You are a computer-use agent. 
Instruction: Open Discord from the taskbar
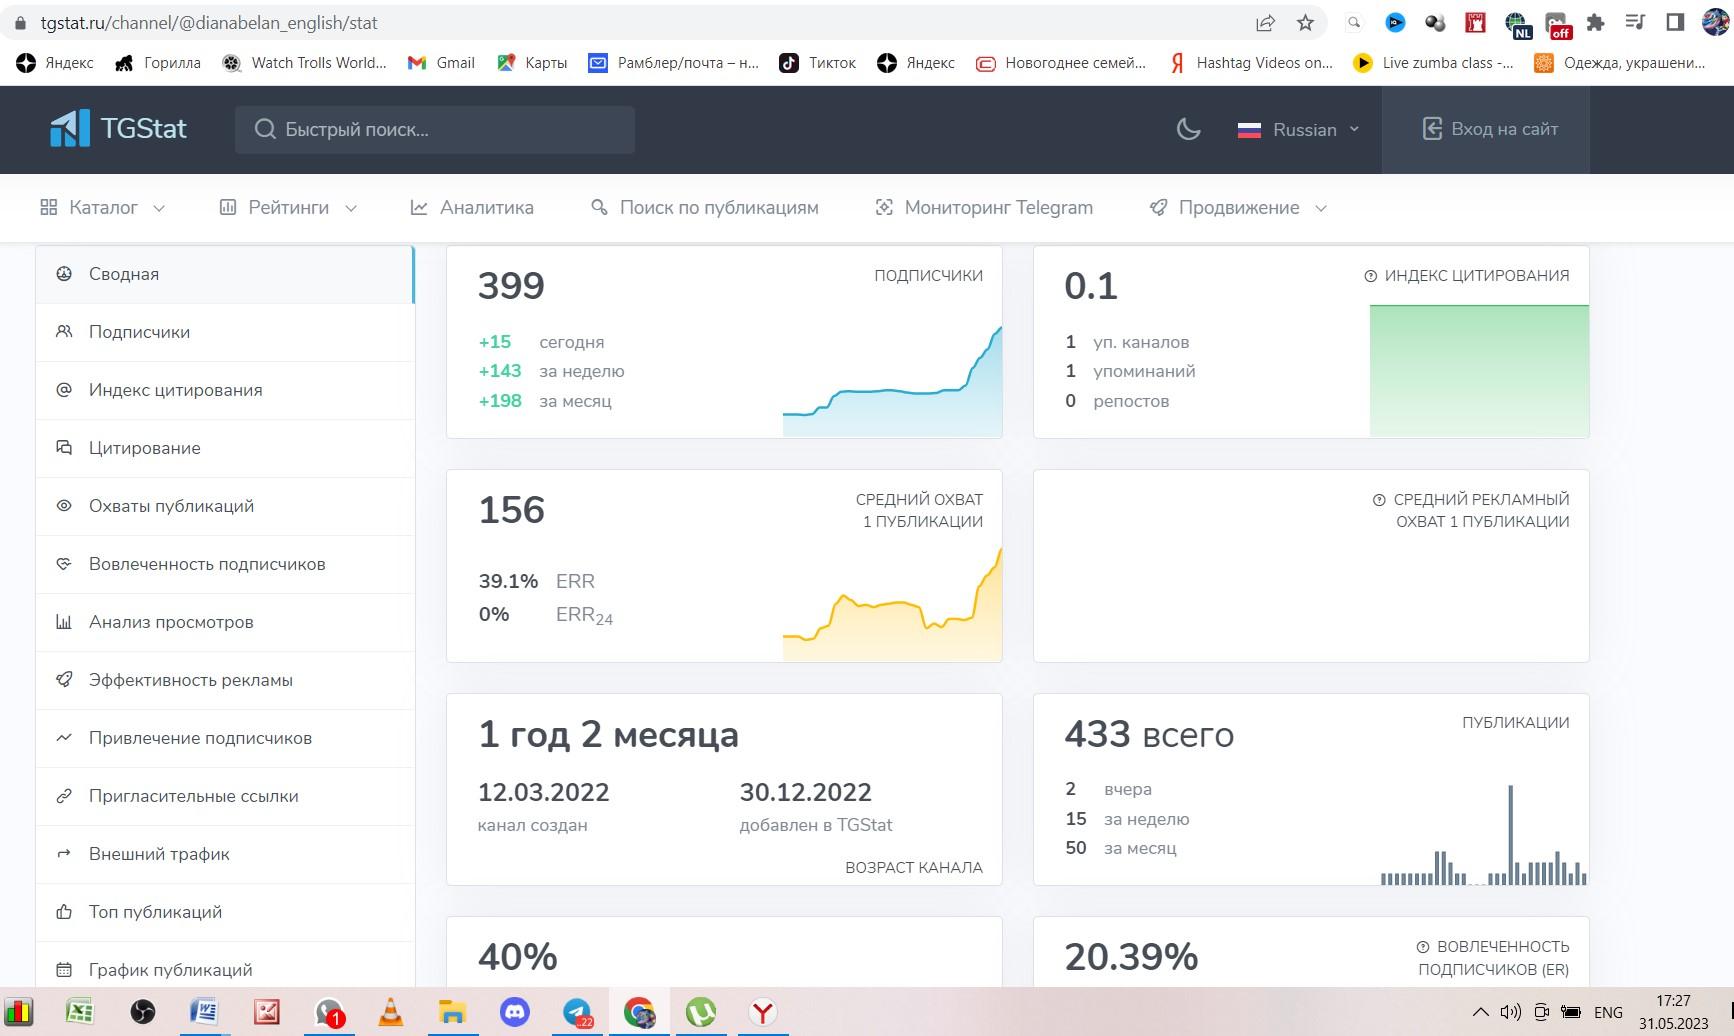[515, 1012]
